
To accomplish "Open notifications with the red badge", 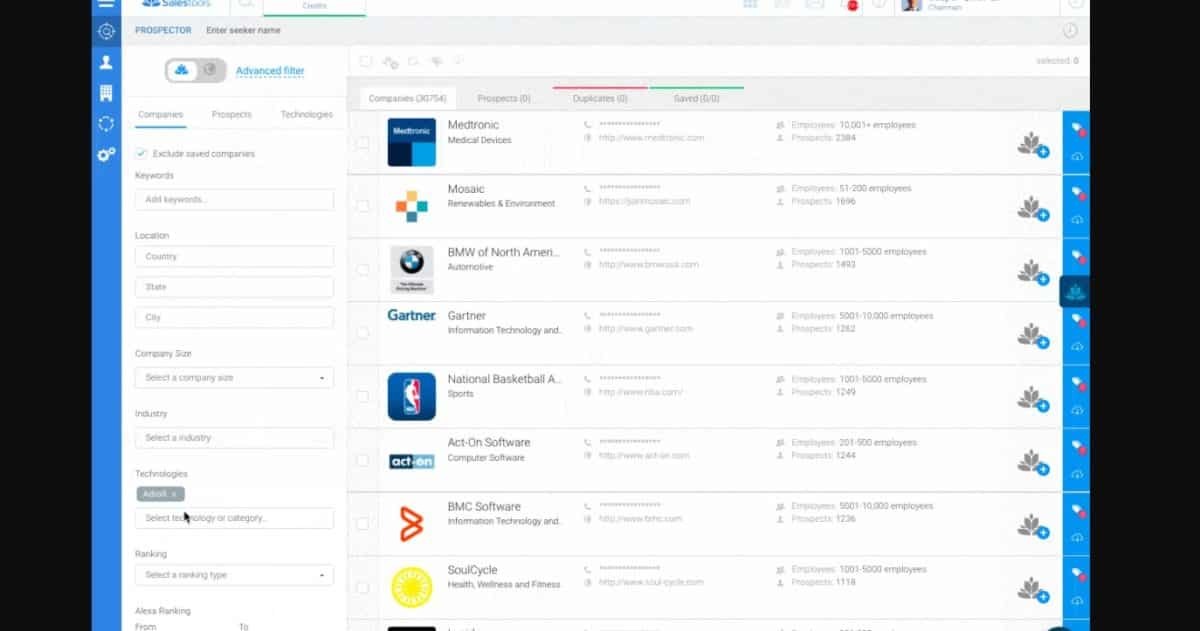I will pos(853,5).
